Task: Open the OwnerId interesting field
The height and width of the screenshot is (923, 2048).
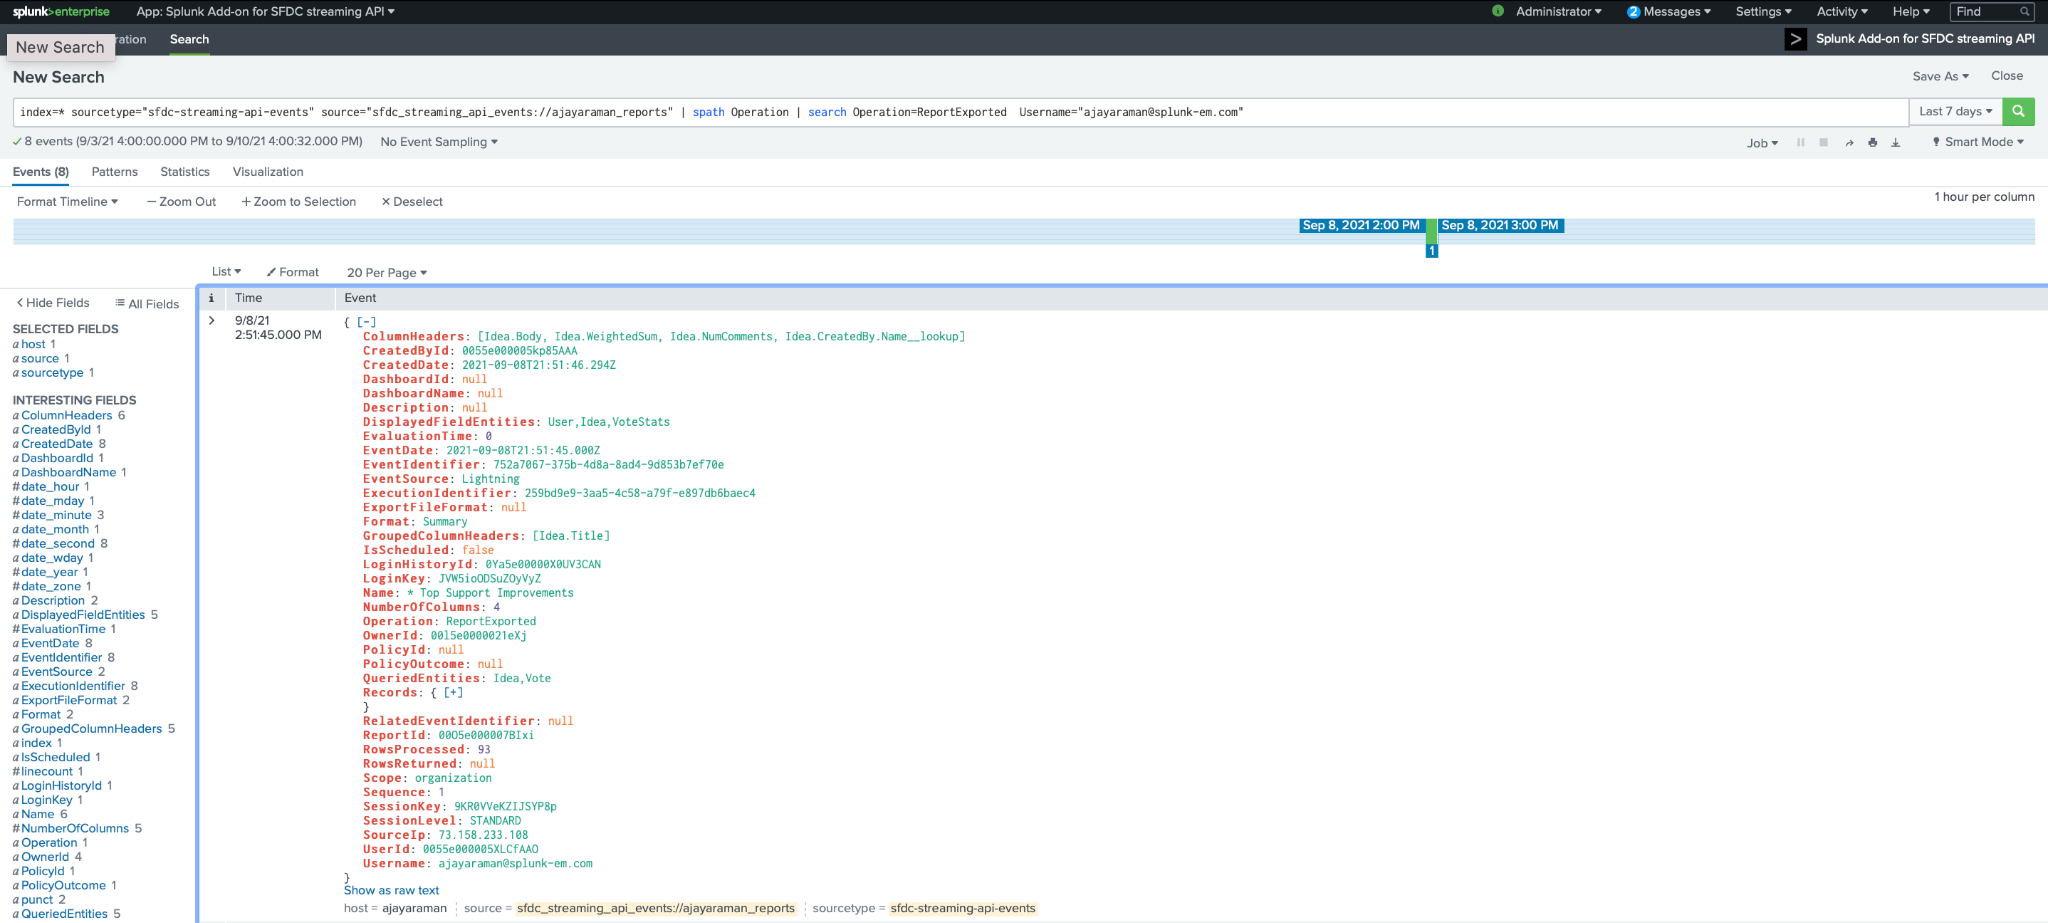Action: click(45, 857)
